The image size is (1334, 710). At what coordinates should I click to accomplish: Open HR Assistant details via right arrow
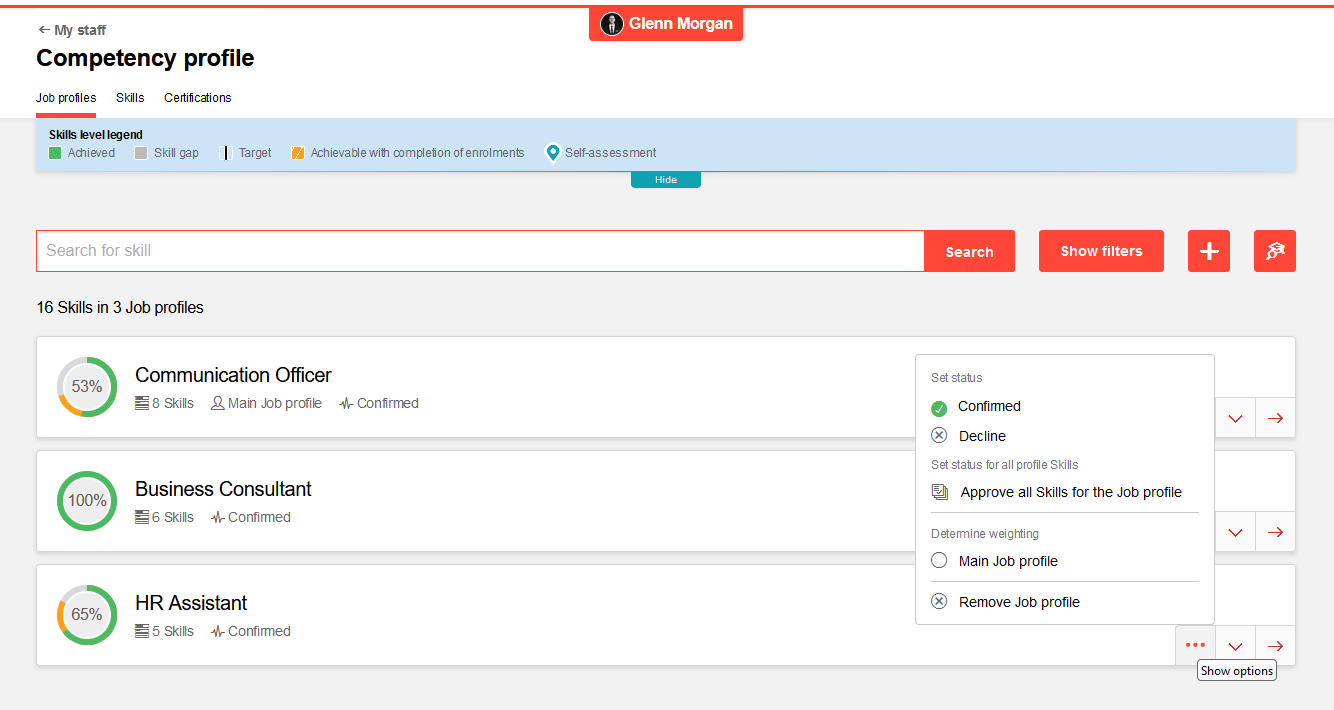pos(1275,645)
